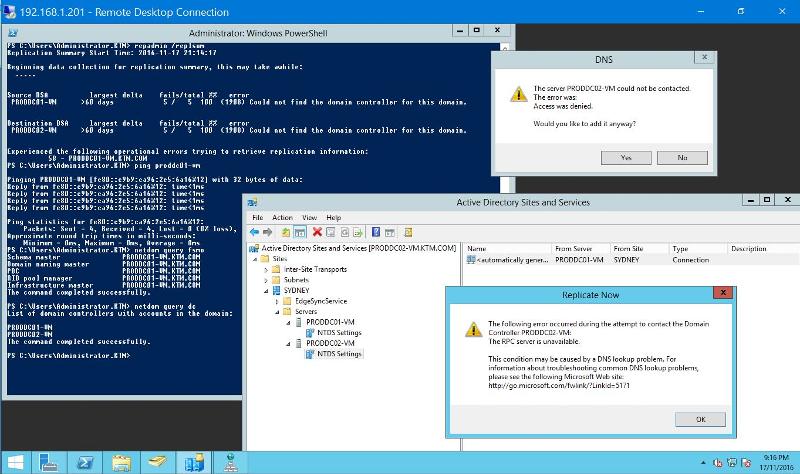Collapse the Sites tree node

point(255,259)
